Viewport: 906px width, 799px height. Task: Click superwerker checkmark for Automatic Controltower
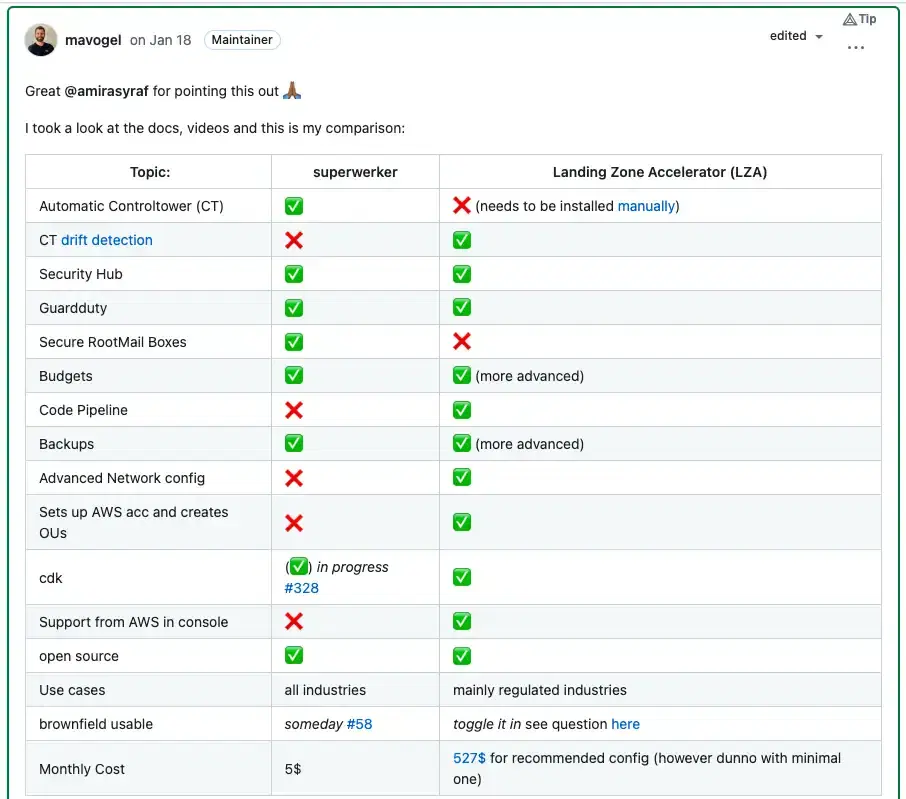click(294, 206)
